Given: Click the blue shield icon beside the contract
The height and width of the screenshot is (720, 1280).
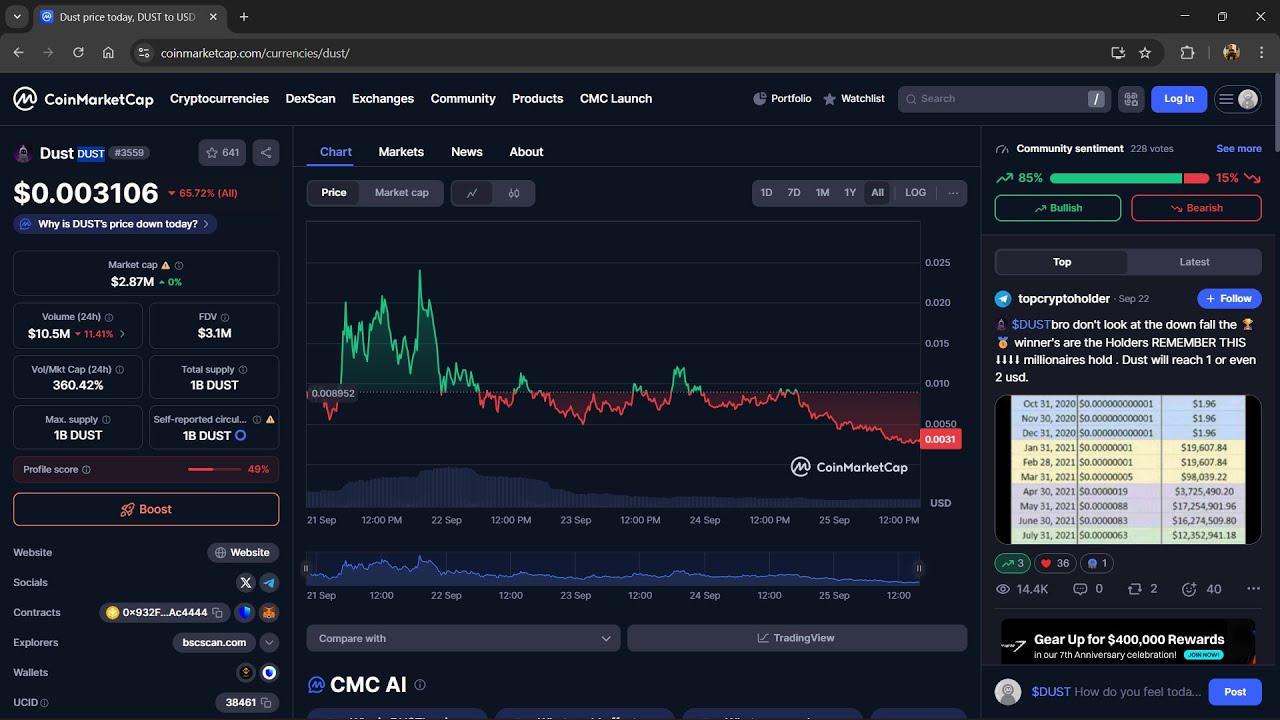Looking at the screenshot, I should [x=246, y=612].
